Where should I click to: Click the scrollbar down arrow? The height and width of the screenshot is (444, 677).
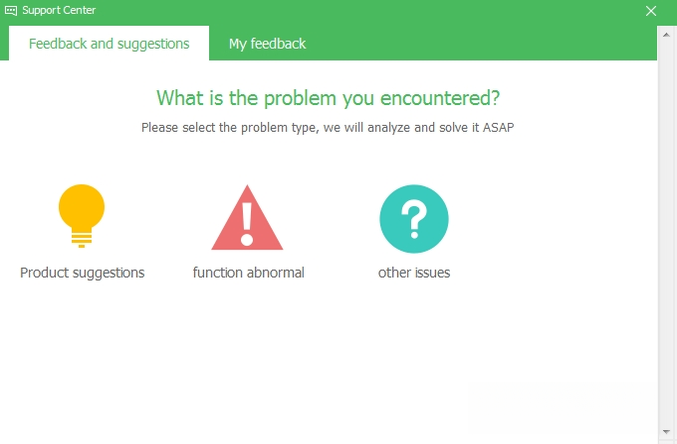[x=666, y=431]
